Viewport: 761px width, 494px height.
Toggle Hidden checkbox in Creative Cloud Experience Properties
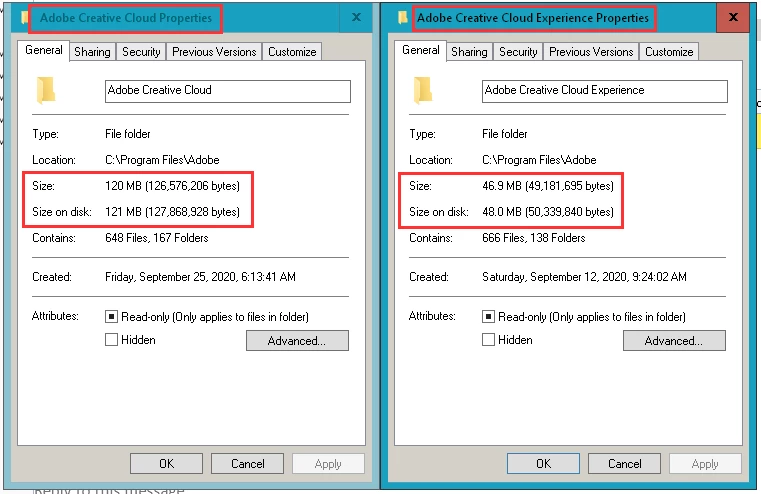coord(488,340)
